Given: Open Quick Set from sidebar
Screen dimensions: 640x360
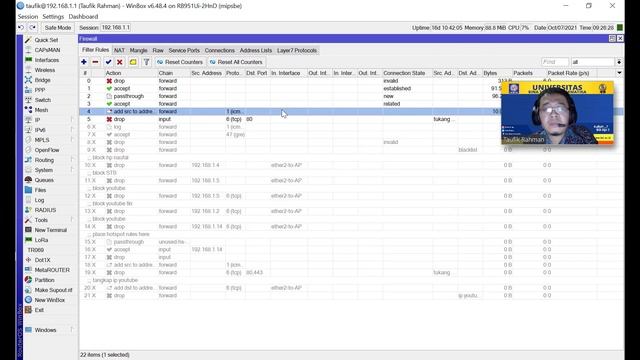Looking at the screenshot, I should [46, 40].
